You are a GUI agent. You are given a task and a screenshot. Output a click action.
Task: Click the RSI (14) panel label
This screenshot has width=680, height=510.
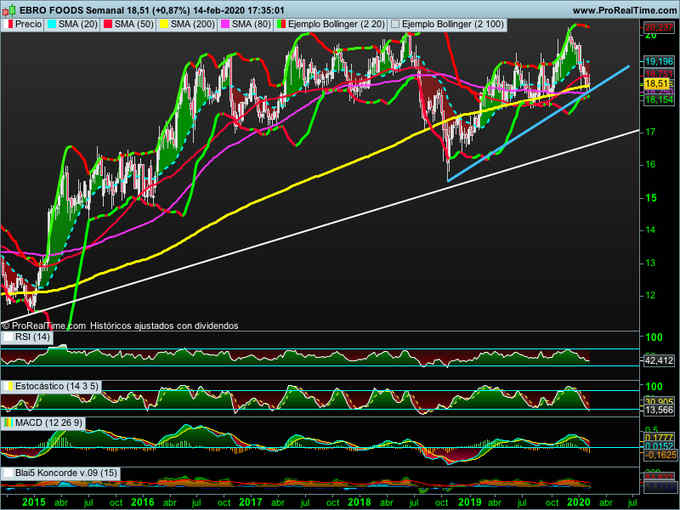(33, 337)
